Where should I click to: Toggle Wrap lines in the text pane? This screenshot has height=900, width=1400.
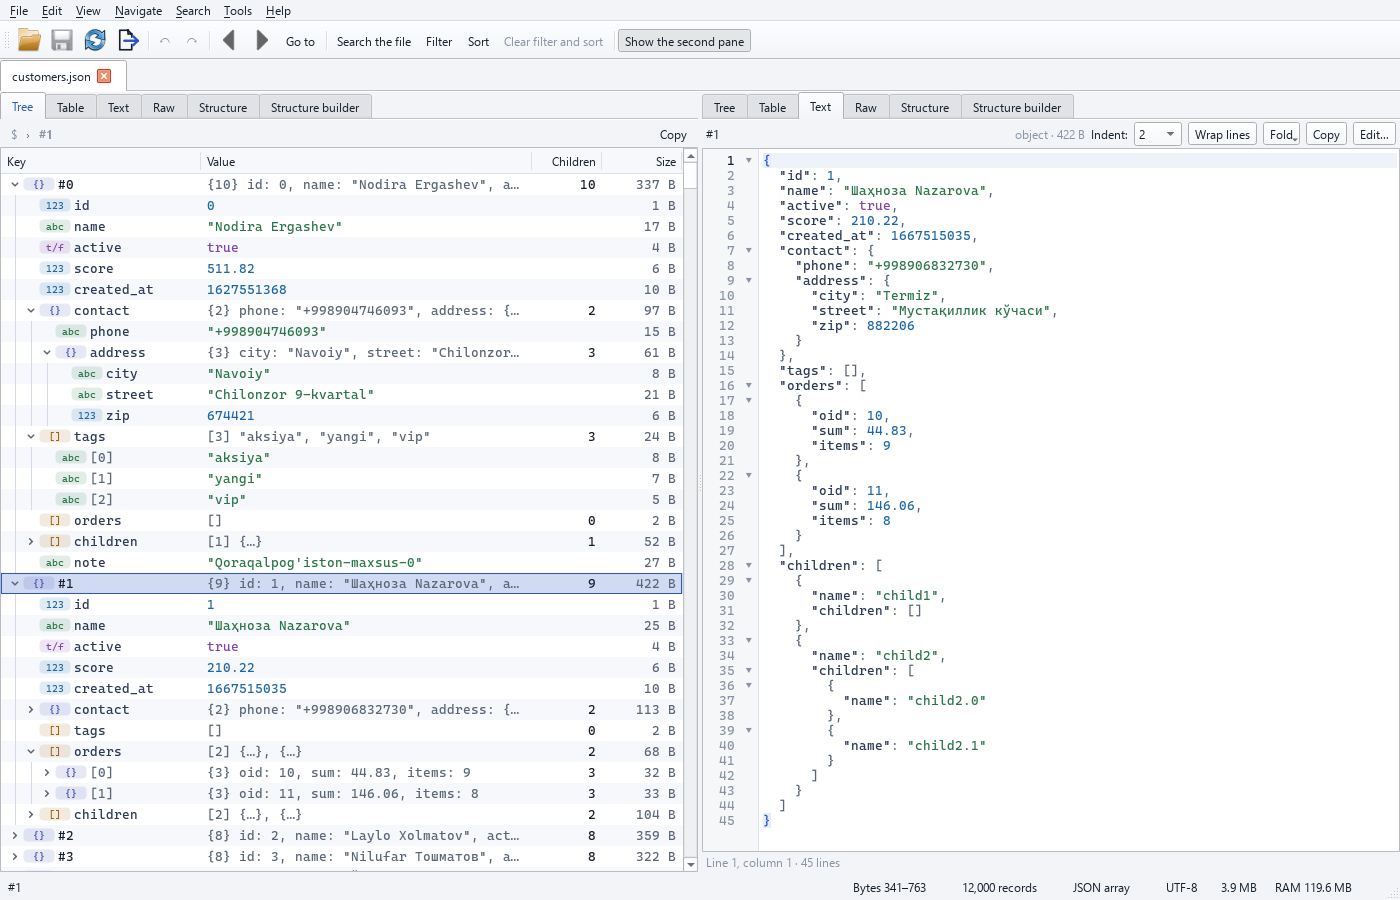point(1222,134)
